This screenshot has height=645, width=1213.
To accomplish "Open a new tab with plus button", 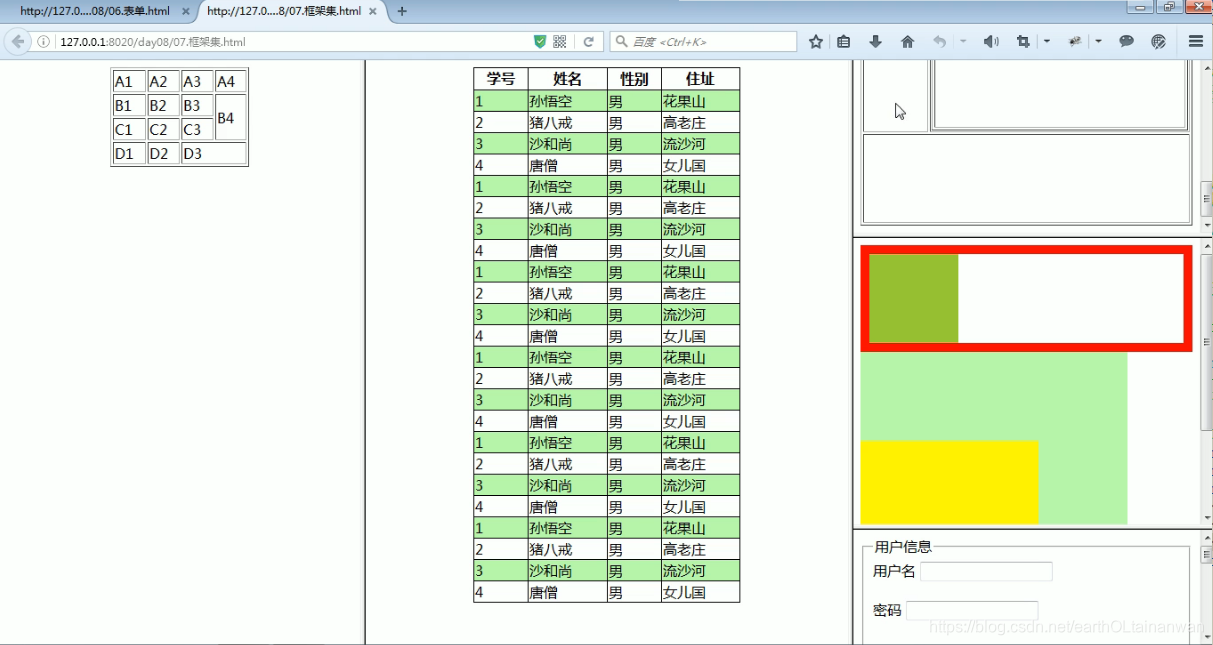I will coord(402,11).
